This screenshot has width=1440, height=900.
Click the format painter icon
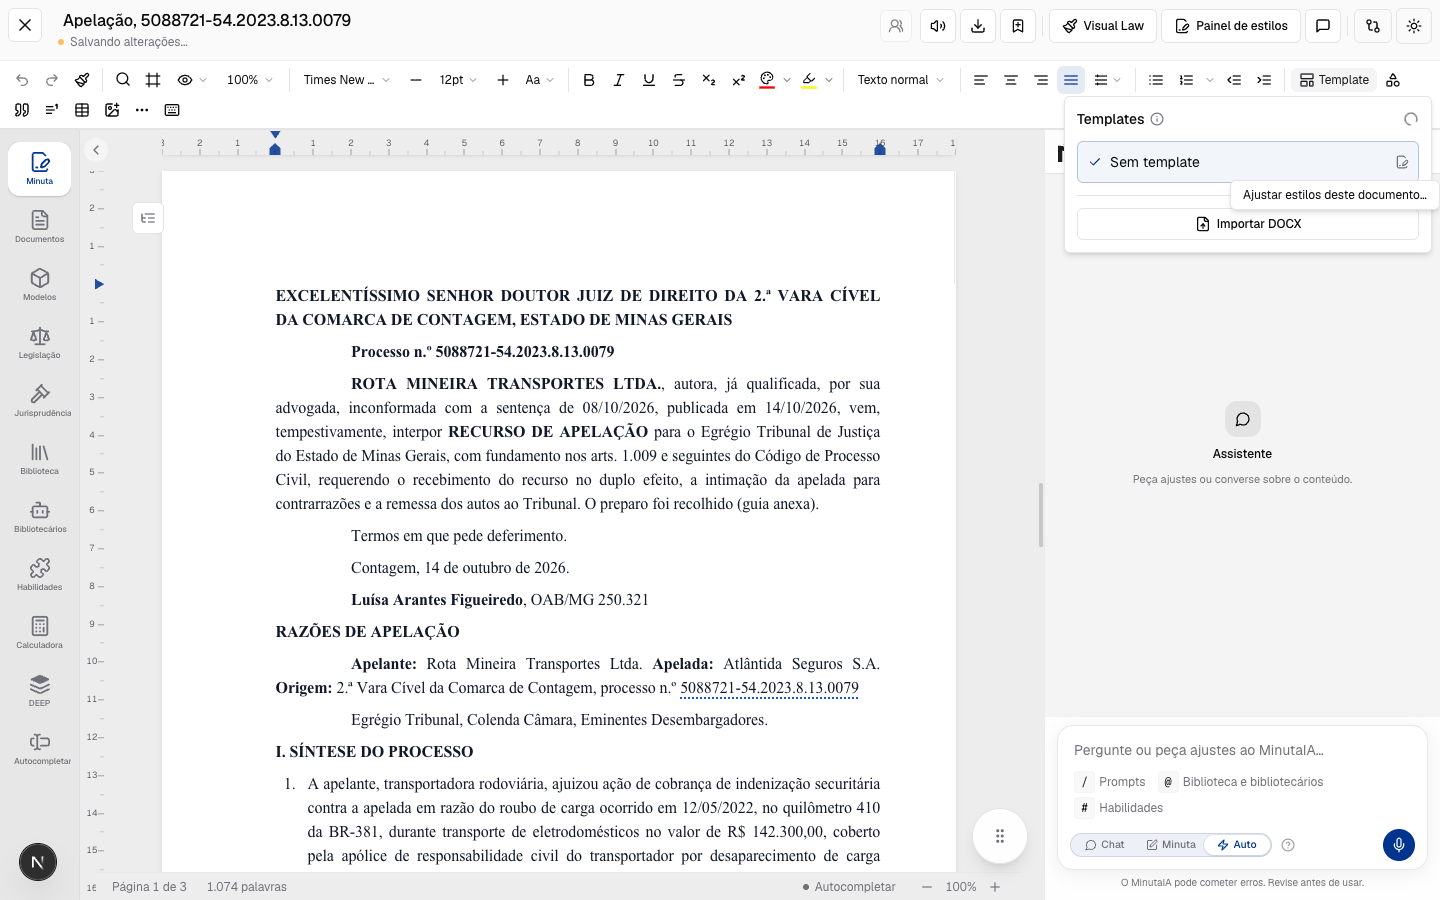(x=82, y=80)
